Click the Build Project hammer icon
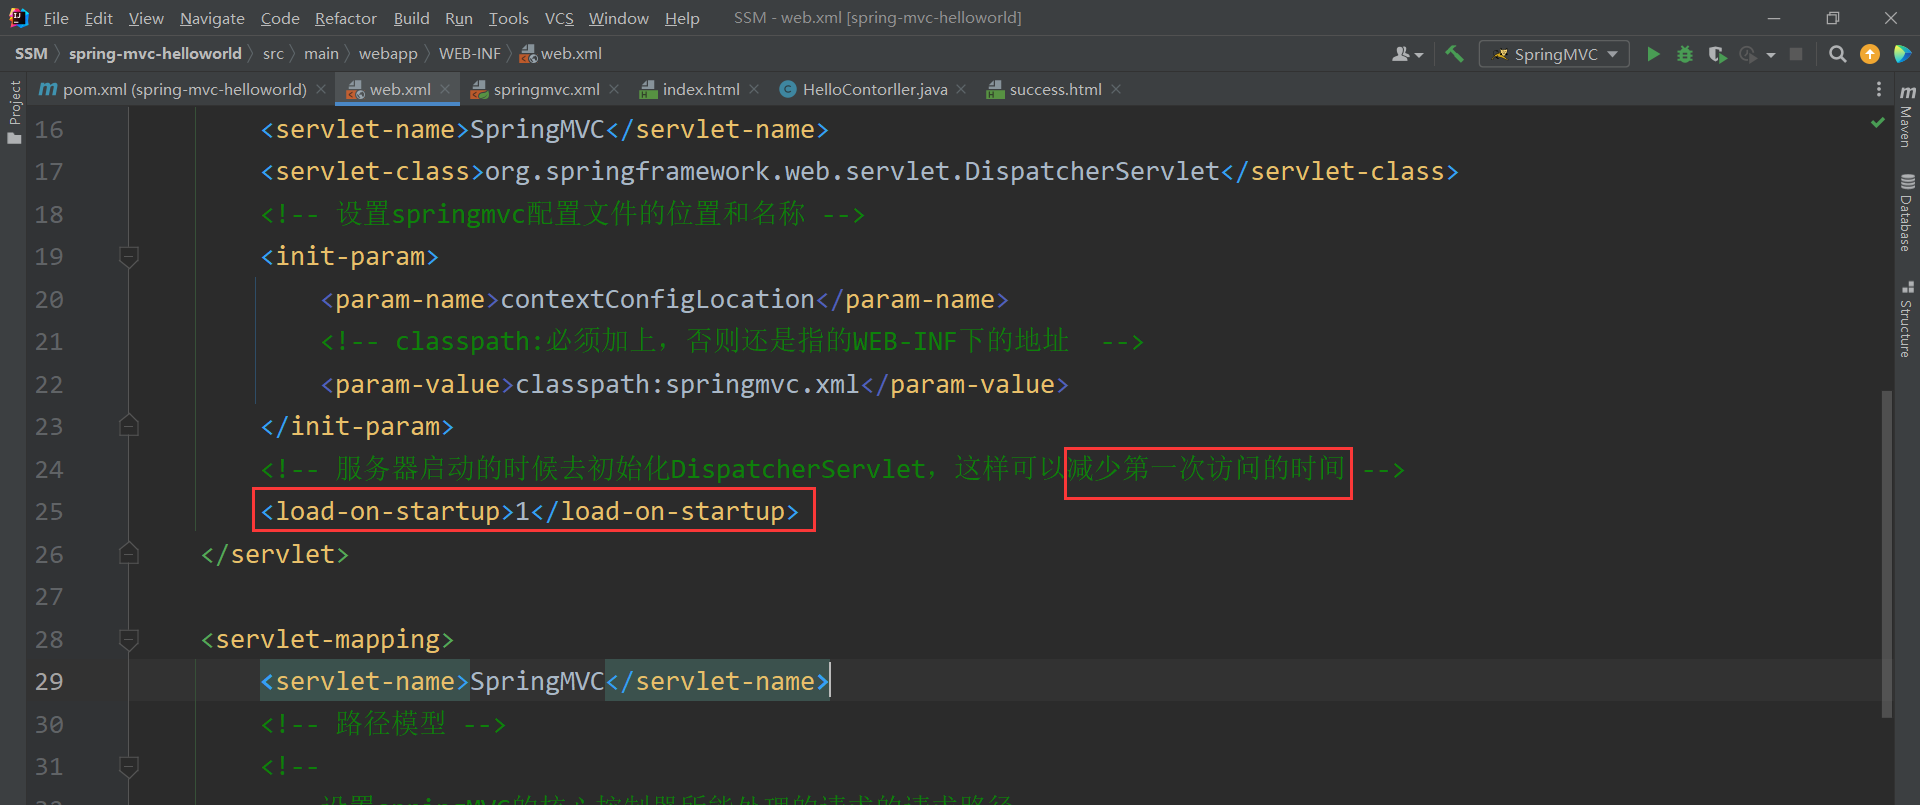 pos(1454,54)
